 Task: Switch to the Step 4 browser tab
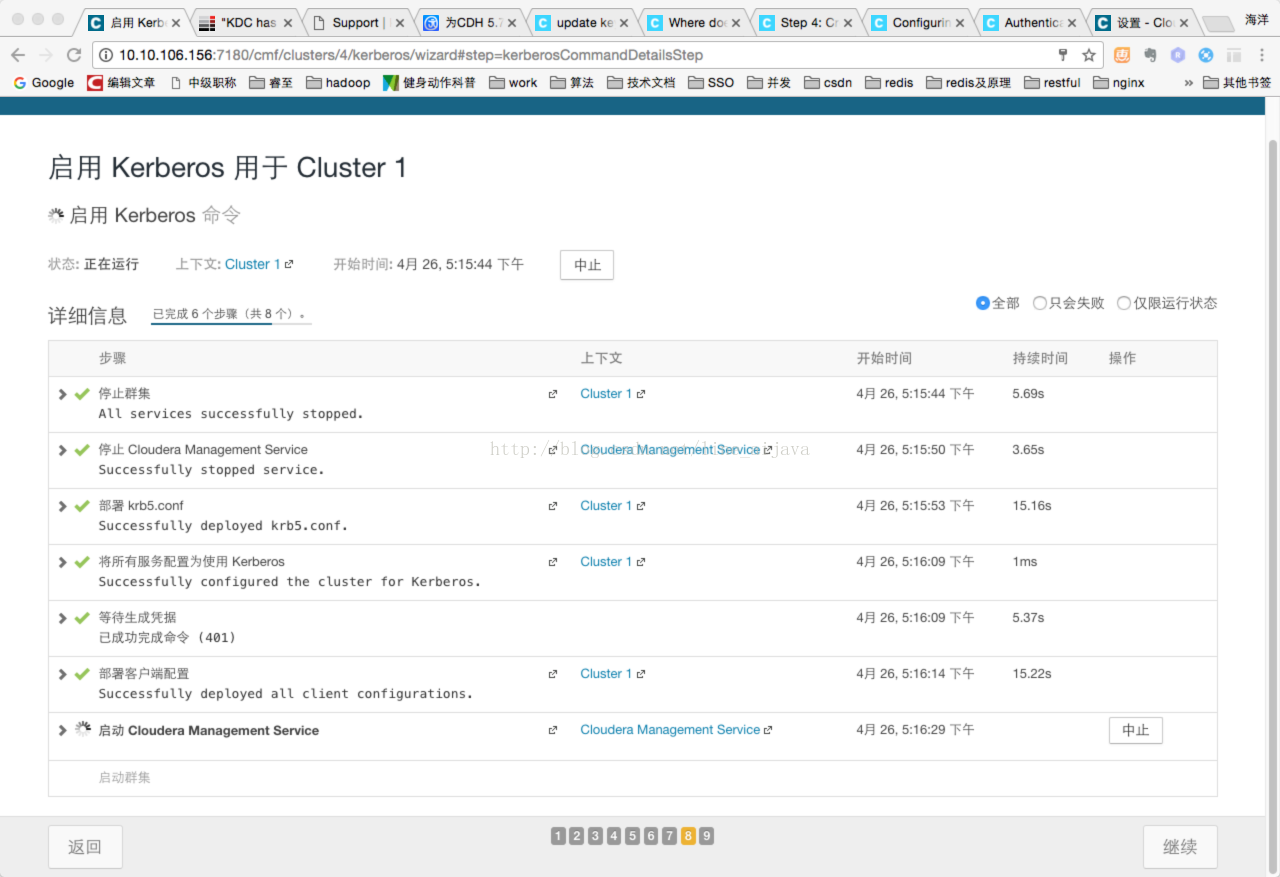pyautogui.click(x=805, y=22)
